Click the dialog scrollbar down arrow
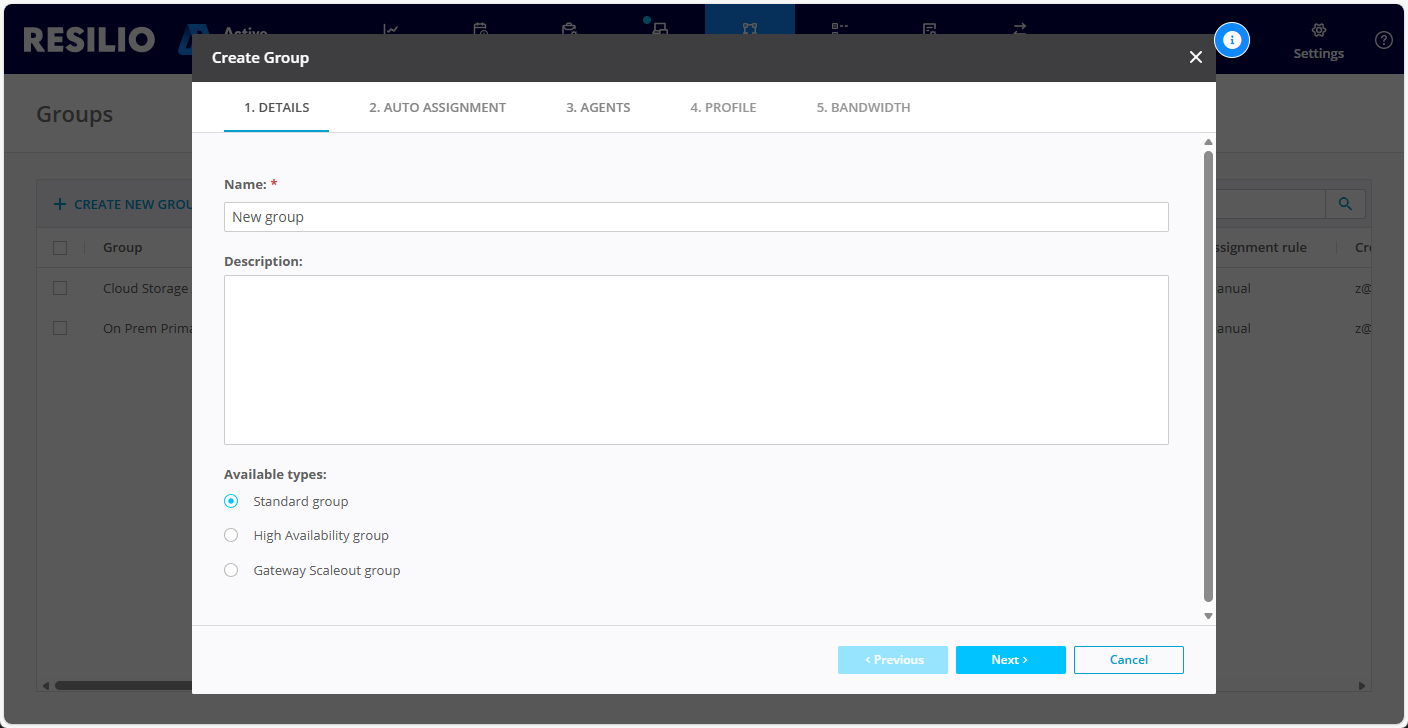Screen dimensions: 1408x728 tap(1208, 616)
